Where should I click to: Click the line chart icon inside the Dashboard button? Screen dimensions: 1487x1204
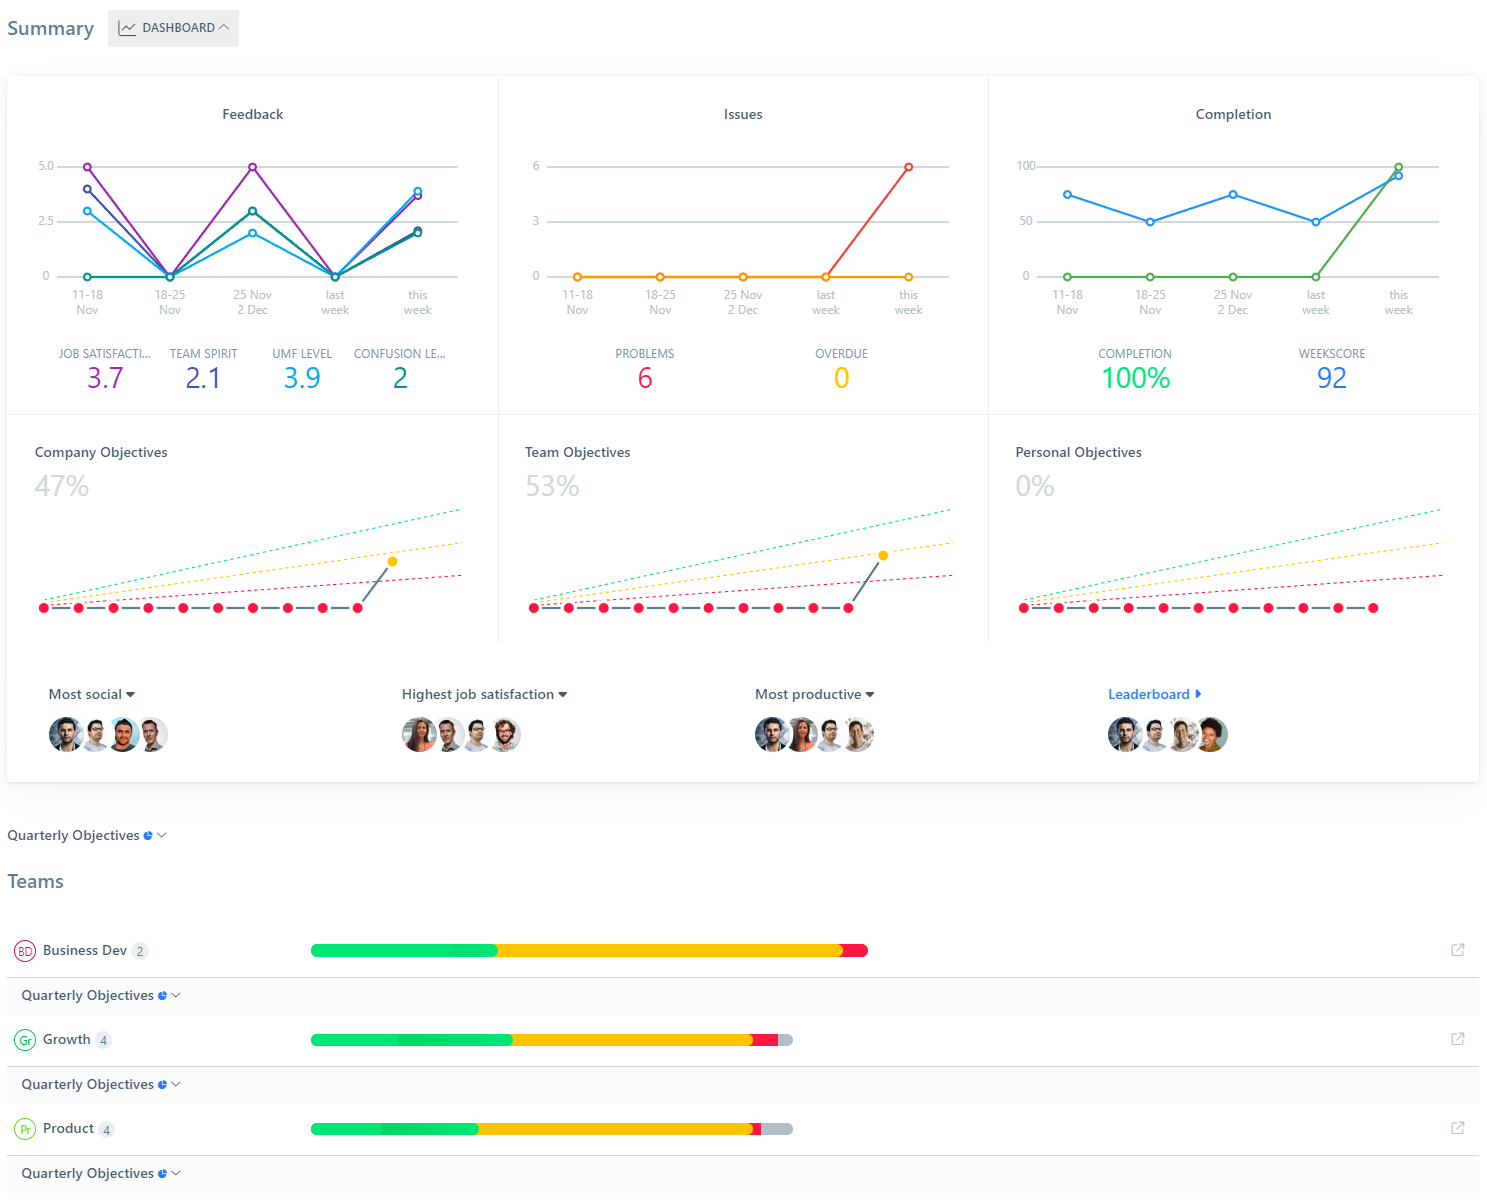[x=127, y=28]
